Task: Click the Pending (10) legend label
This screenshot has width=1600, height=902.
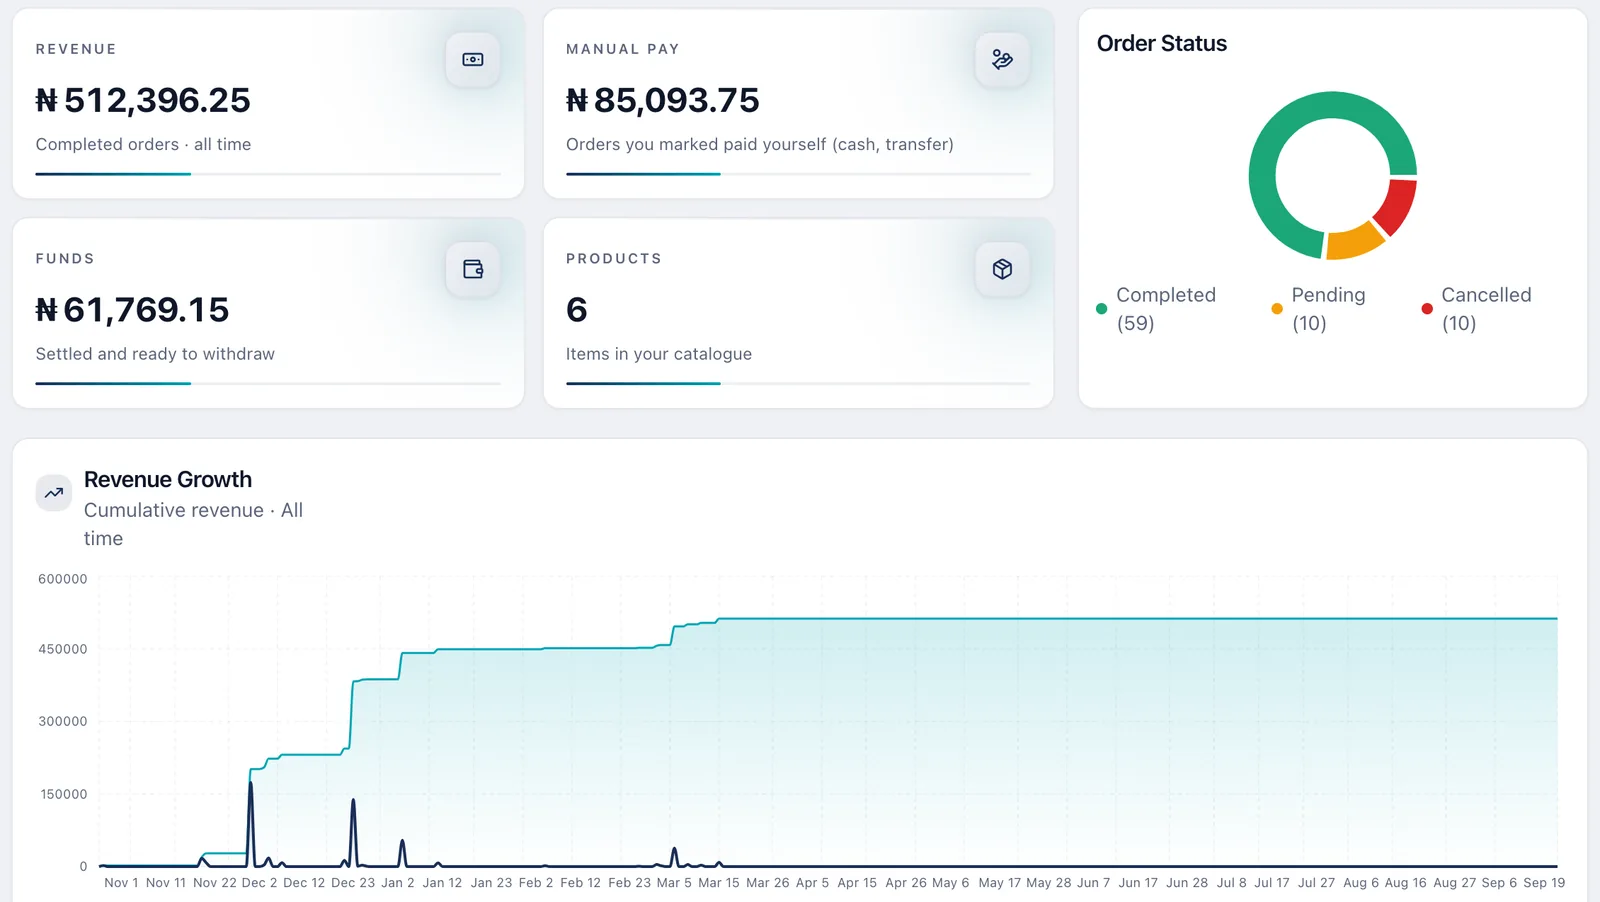Action: [x=1328, y=309]
